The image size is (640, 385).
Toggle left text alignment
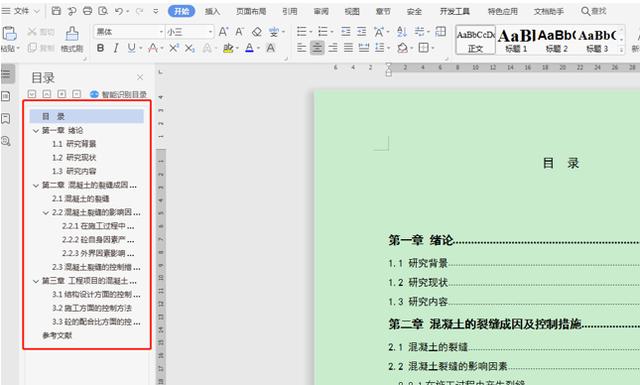[x=302, y=48]
